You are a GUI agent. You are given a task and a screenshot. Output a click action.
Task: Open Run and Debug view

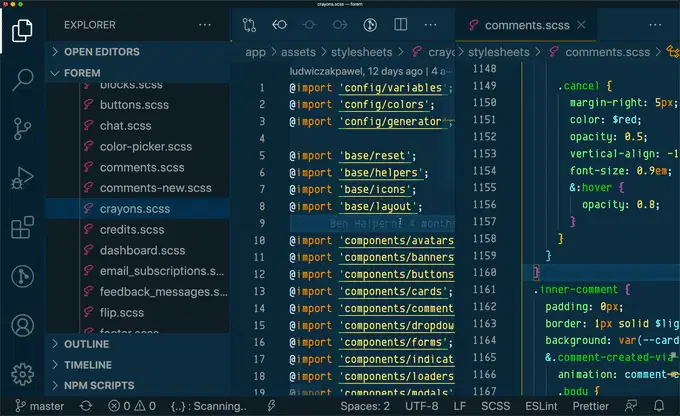pos(22,178)
